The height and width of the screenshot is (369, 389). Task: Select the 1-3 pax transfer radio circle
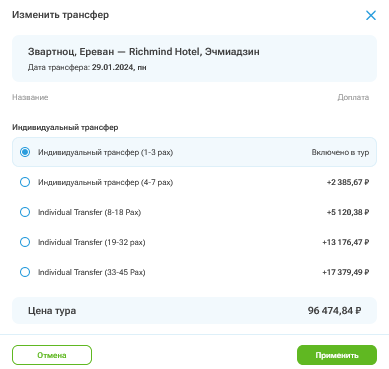pyautogui.click(x=25, y=152)
